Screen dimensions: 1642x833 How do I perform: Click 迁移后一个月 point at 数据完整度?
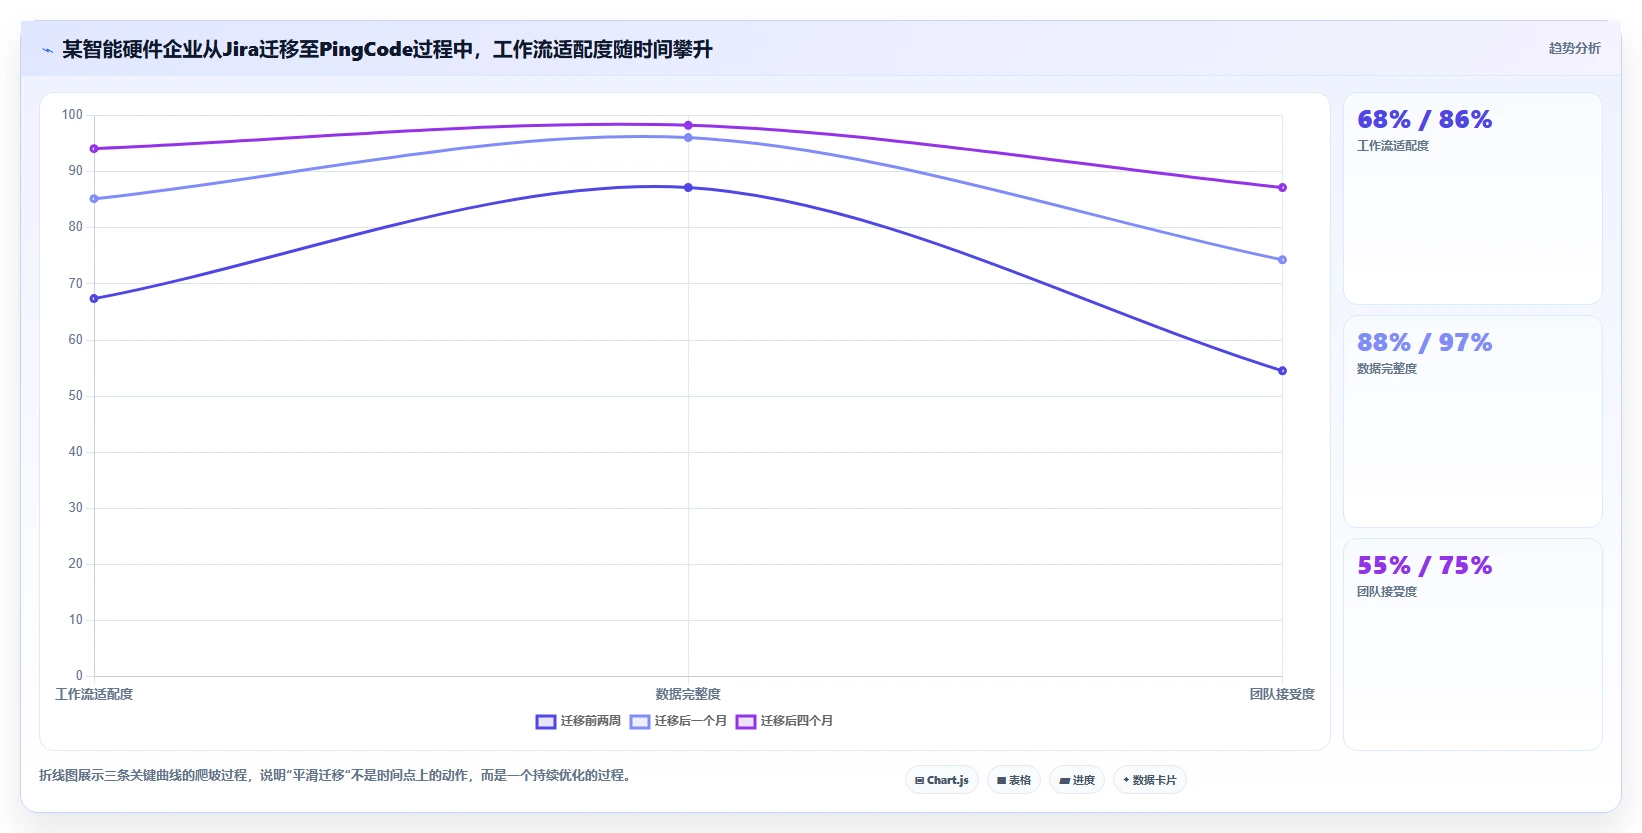(688, 138)
